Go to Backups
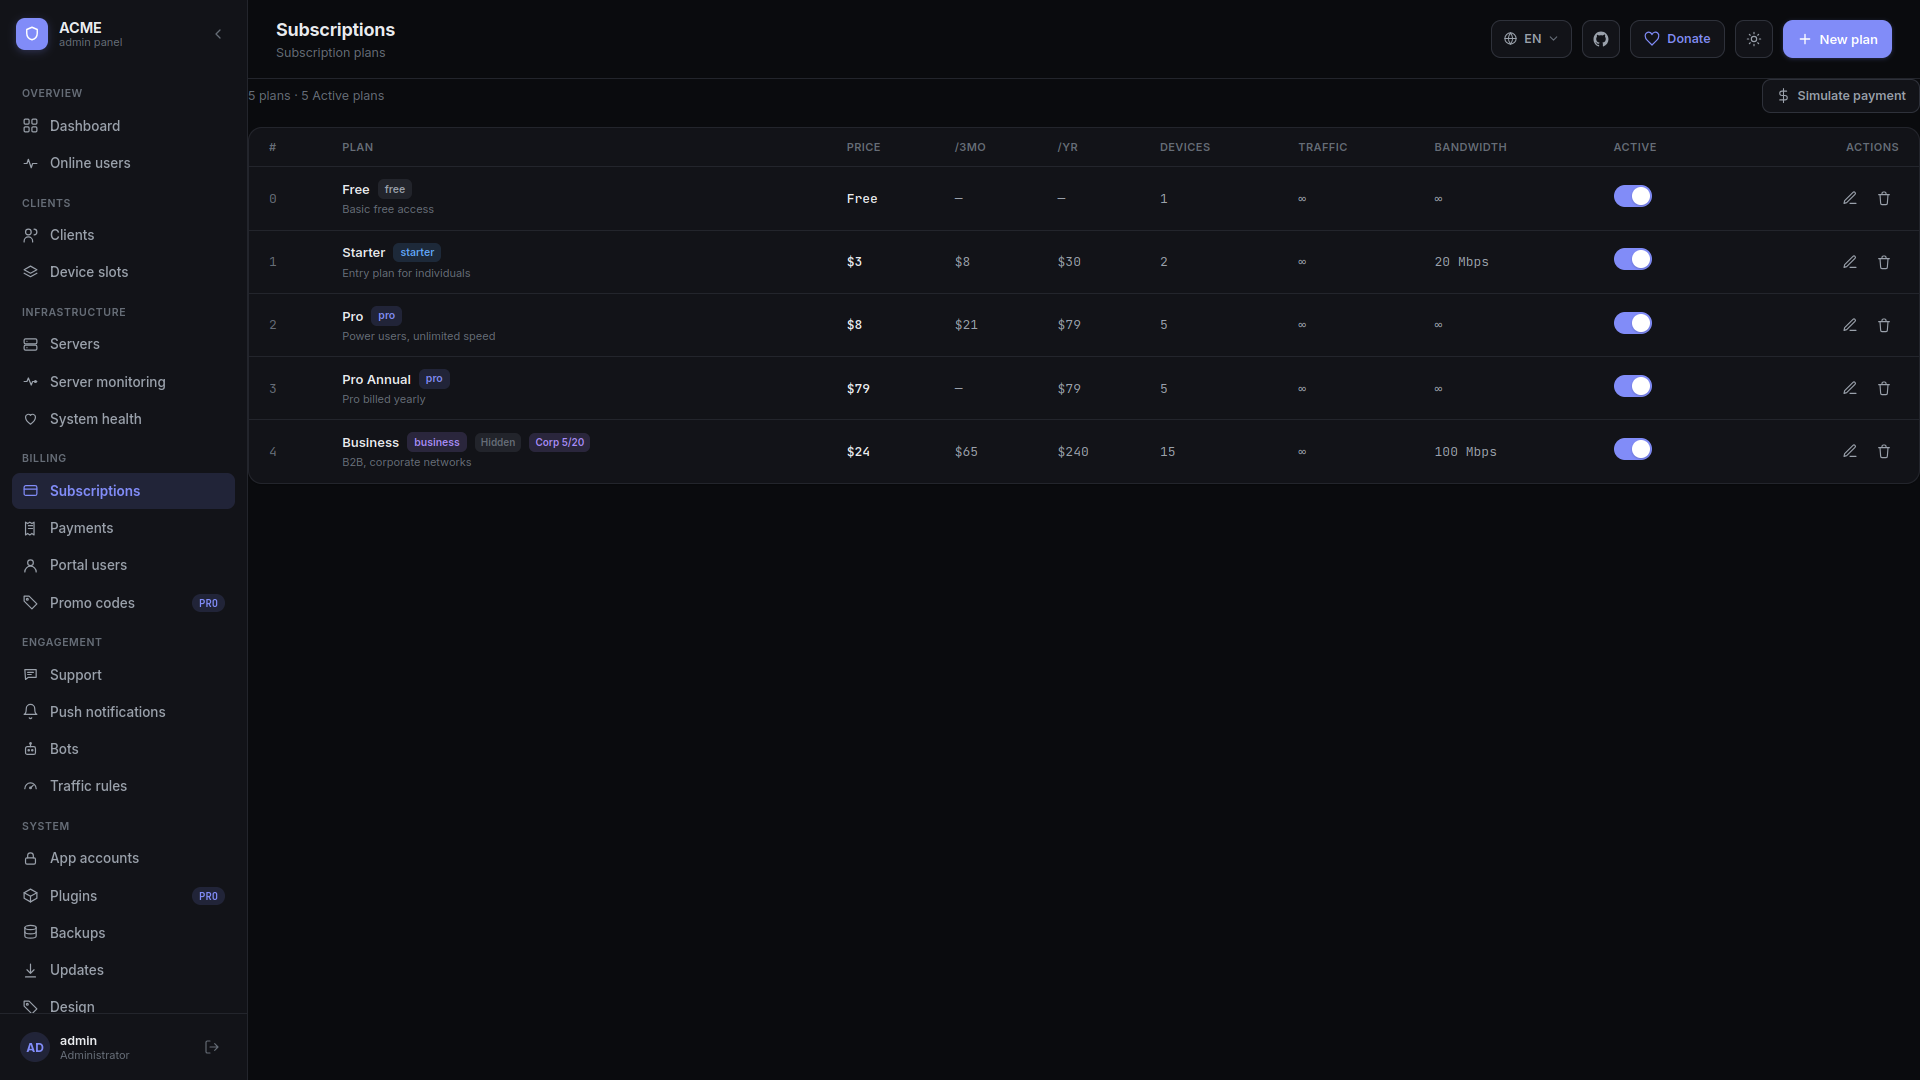1920x1080 pixels. point(123,933)
